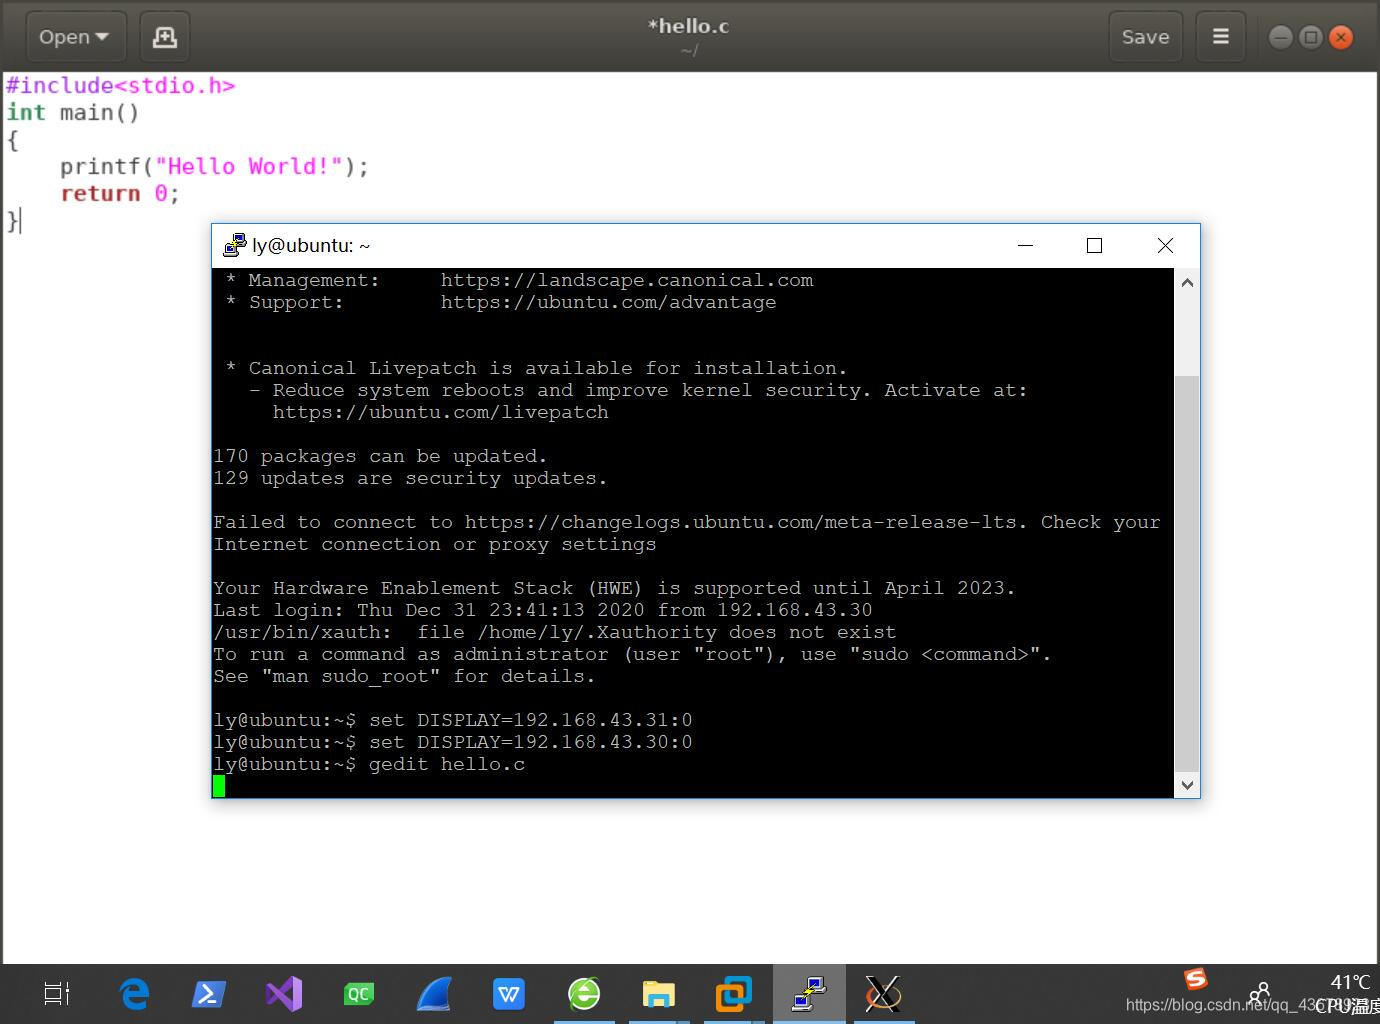Click the Xauthority warning line

555,632
